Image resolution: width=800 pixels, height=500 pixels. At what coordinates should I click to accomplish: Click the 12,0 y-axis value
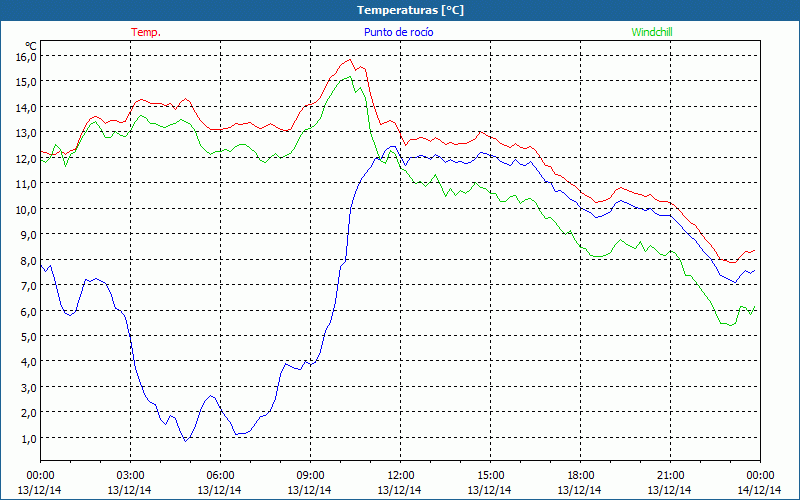pyautogui.click(x=26, y=159)
